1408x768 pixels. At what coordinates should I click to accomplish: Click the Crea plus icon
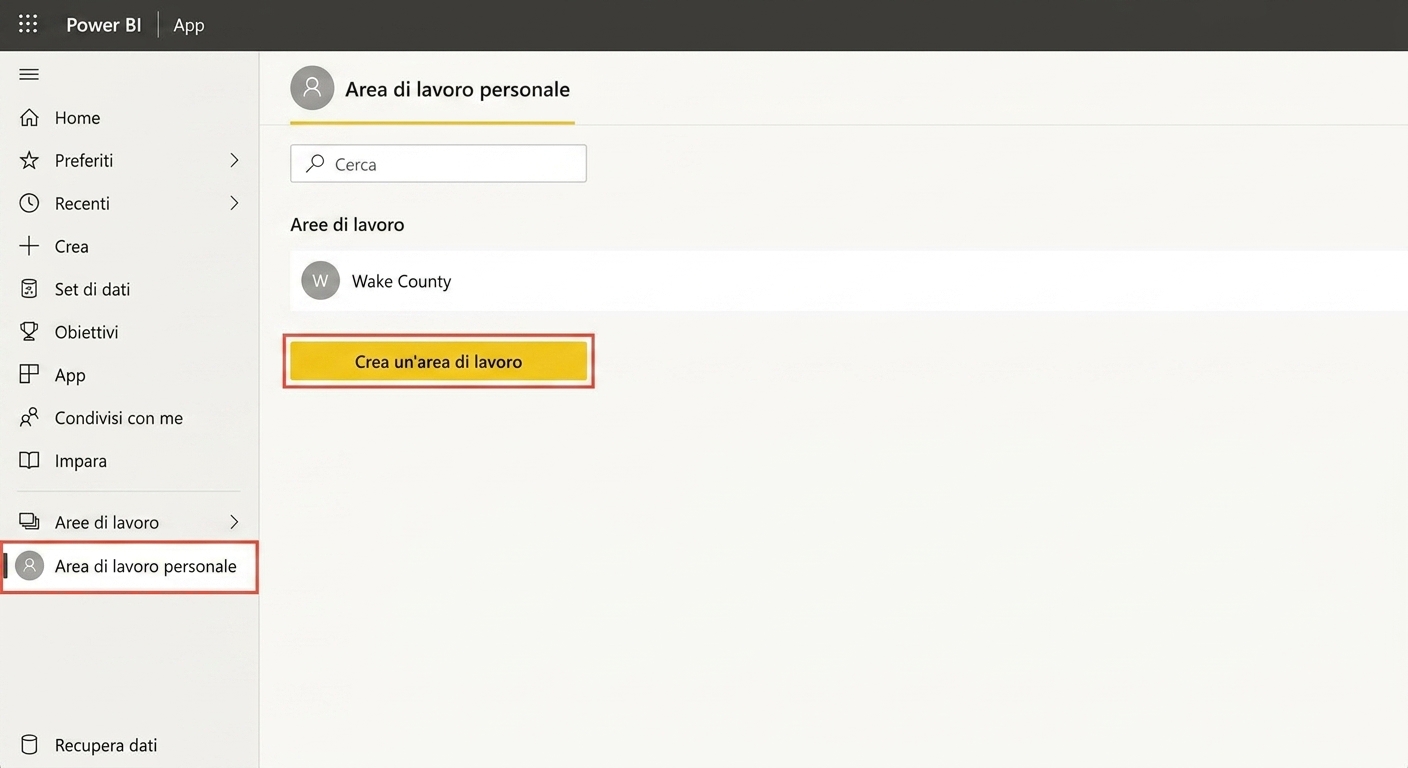[x=30, y=246]
